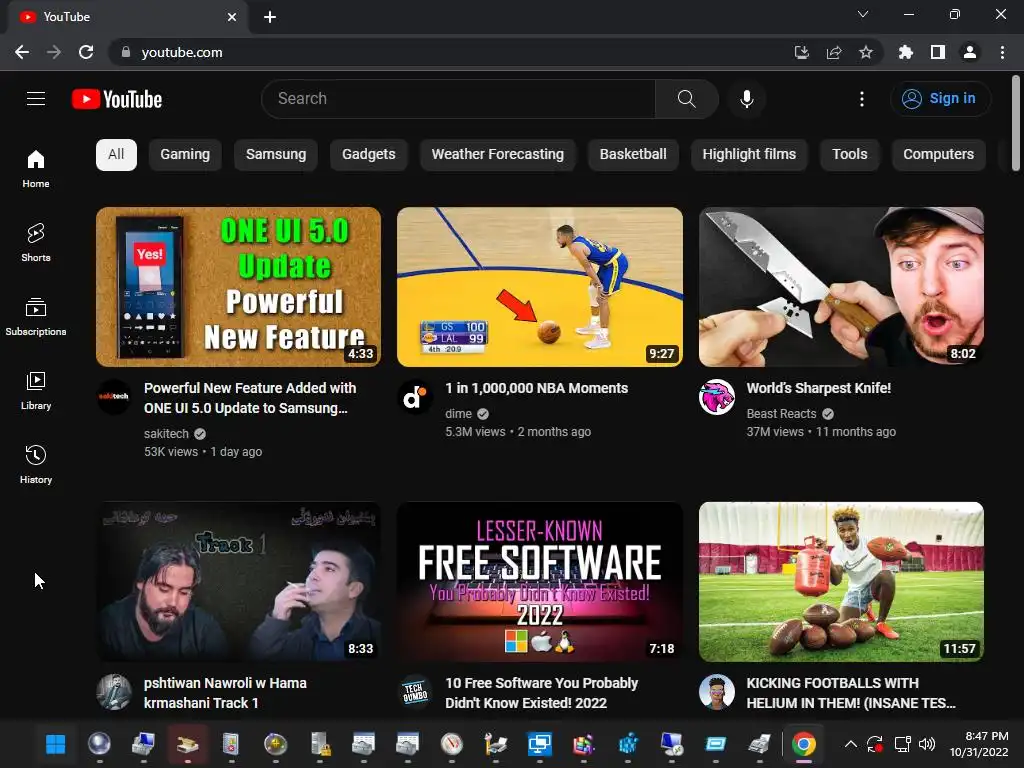Image resolution: width=1024 pixels, height=768 pixels.
Task: Toggle the browser side panel icon
Action: click(938, 52)
